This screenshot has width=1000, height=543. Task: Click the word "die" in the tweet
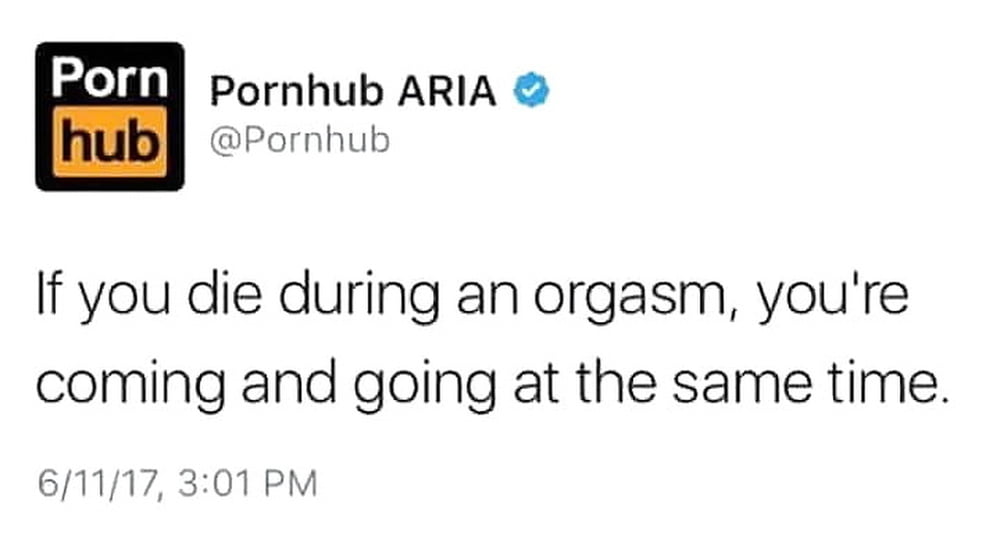pyautogui.click(x=224, y=294)
